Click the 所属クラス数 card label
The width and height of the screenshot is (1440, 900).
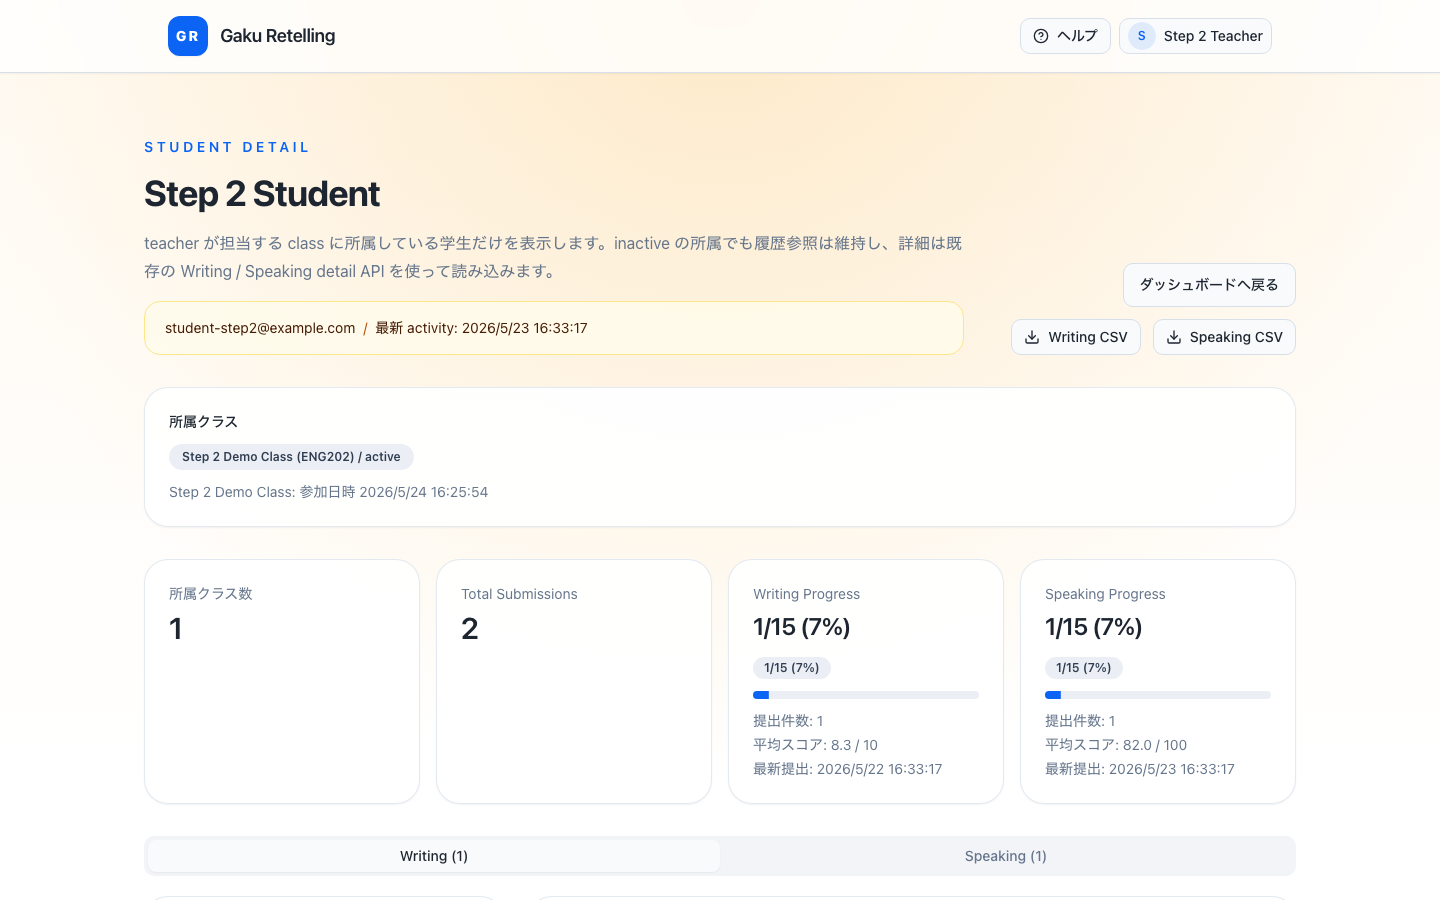tap(210, 594)
